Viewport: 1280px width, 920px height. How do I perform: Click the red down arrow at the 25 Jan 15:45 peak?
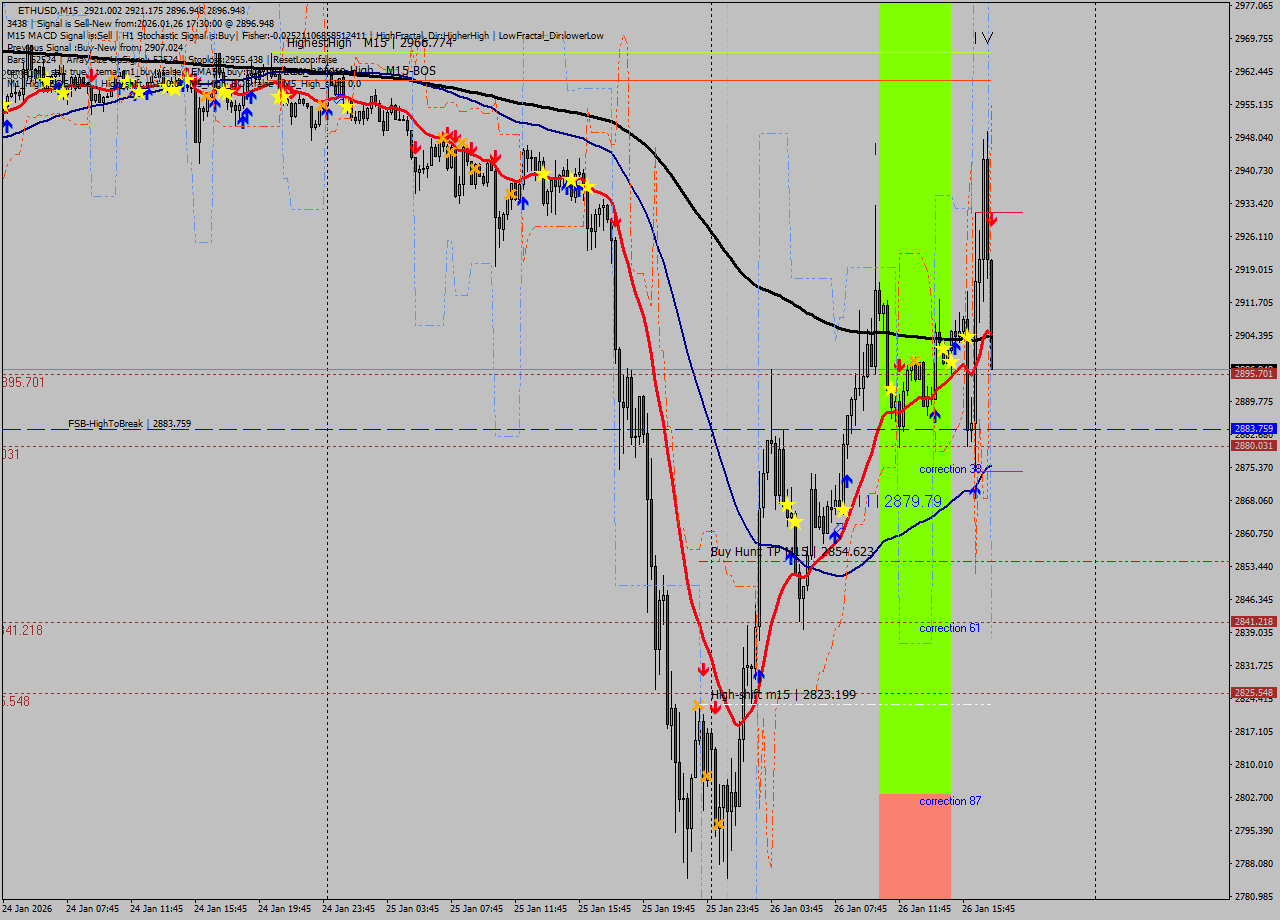[616, 222]
